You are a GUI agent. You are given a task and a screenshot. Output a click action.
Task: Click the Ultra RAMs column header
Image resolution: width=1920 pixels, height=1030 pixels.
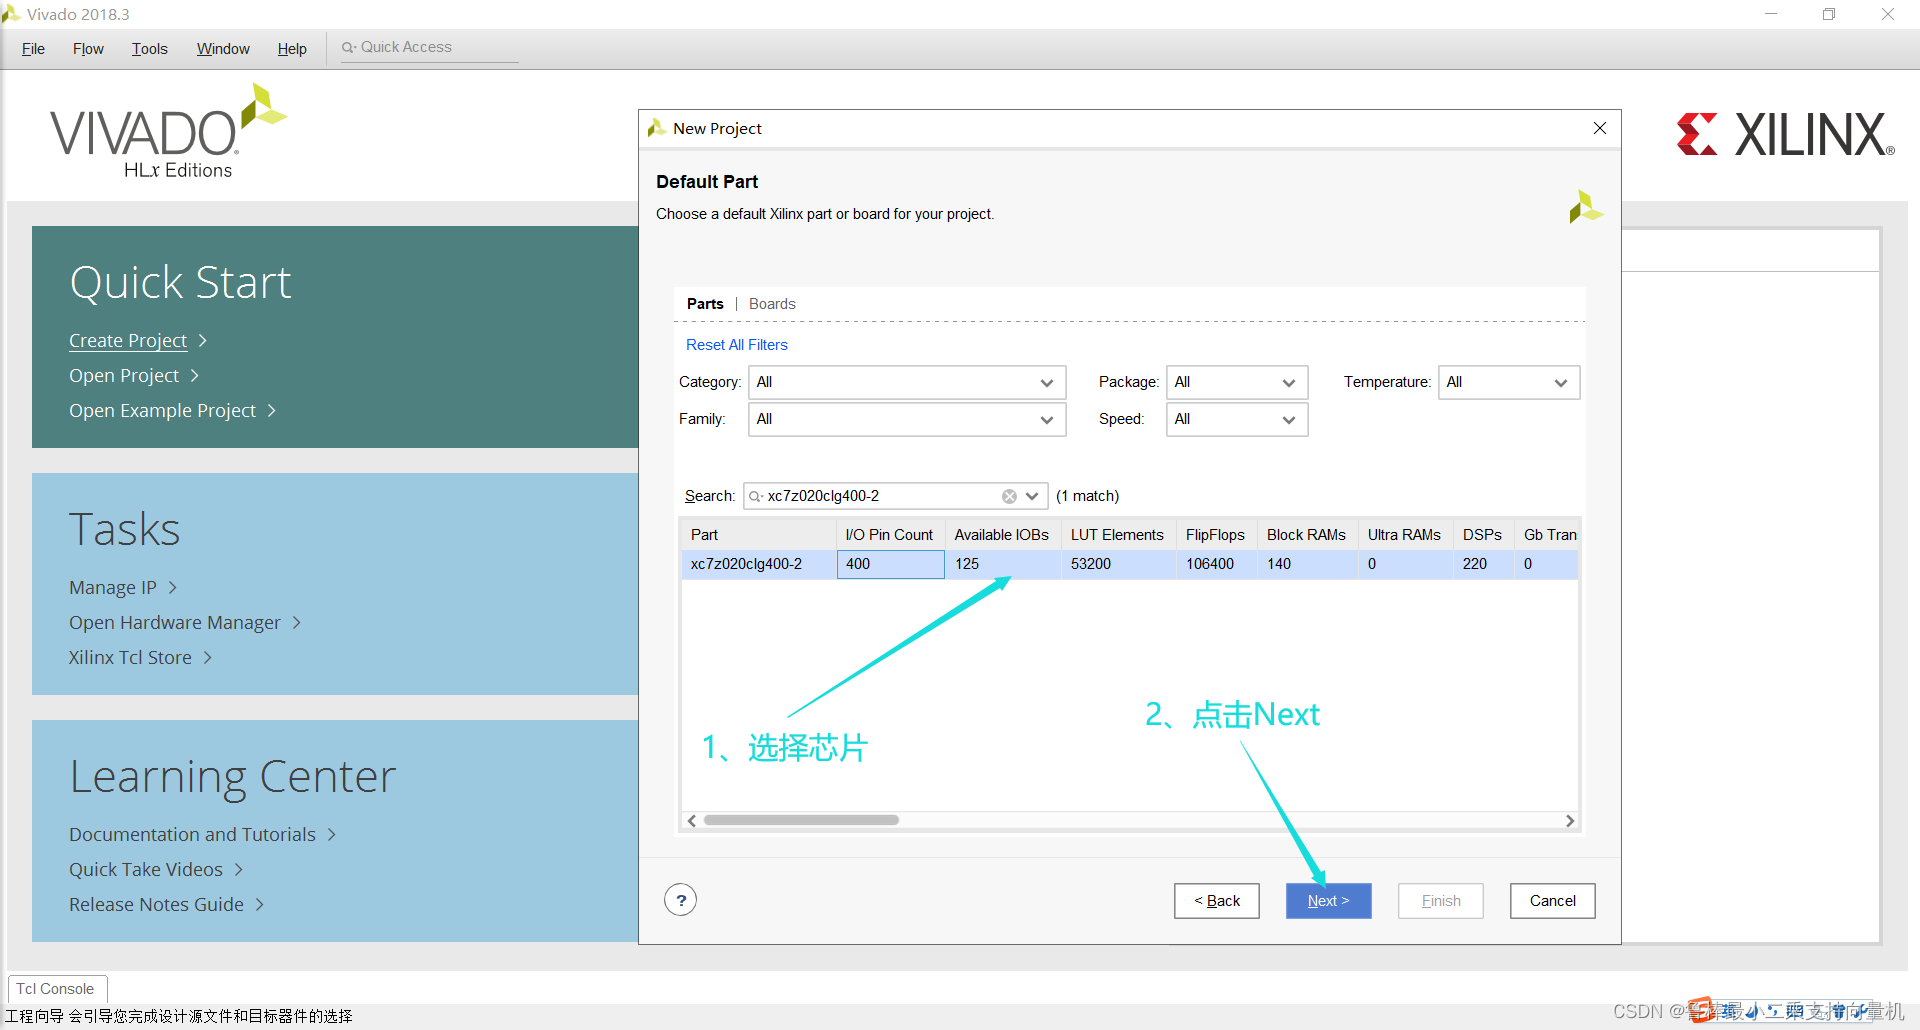click(1404, 535)
